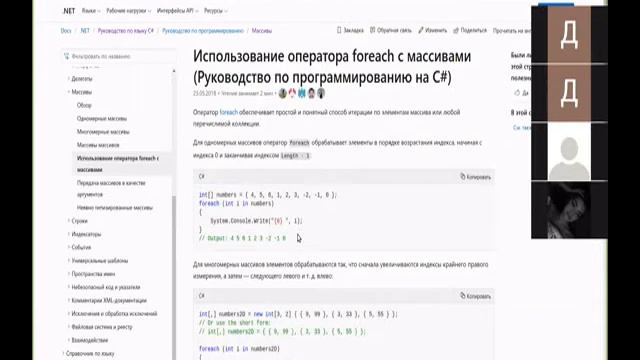The width and height of the screenshot is (640, 360).
Task: Click the Изменить pencil icon
Action: (421, 30)
